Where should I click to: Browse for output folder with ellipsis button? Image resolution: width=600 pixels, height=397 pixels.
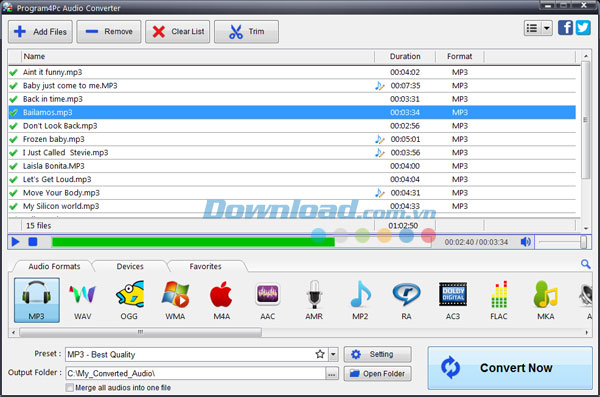332,374
